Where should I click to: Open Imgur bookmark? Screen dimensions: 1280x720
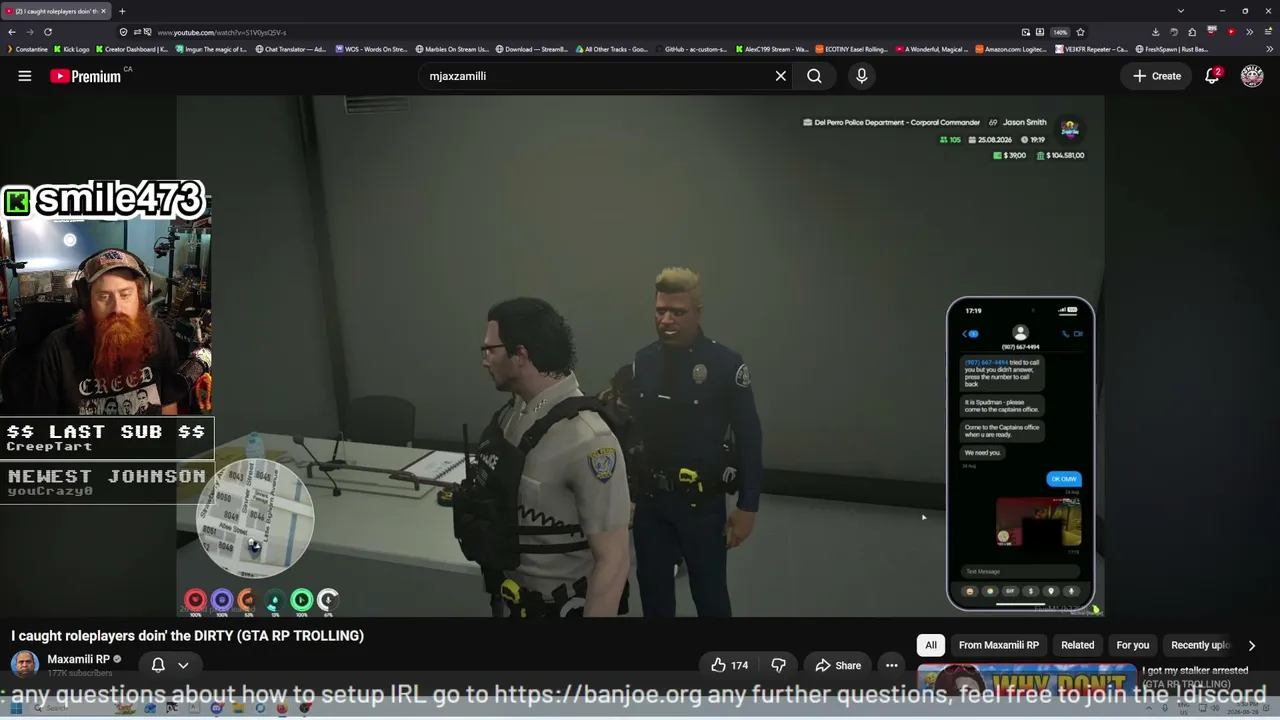tap(210, 49)
